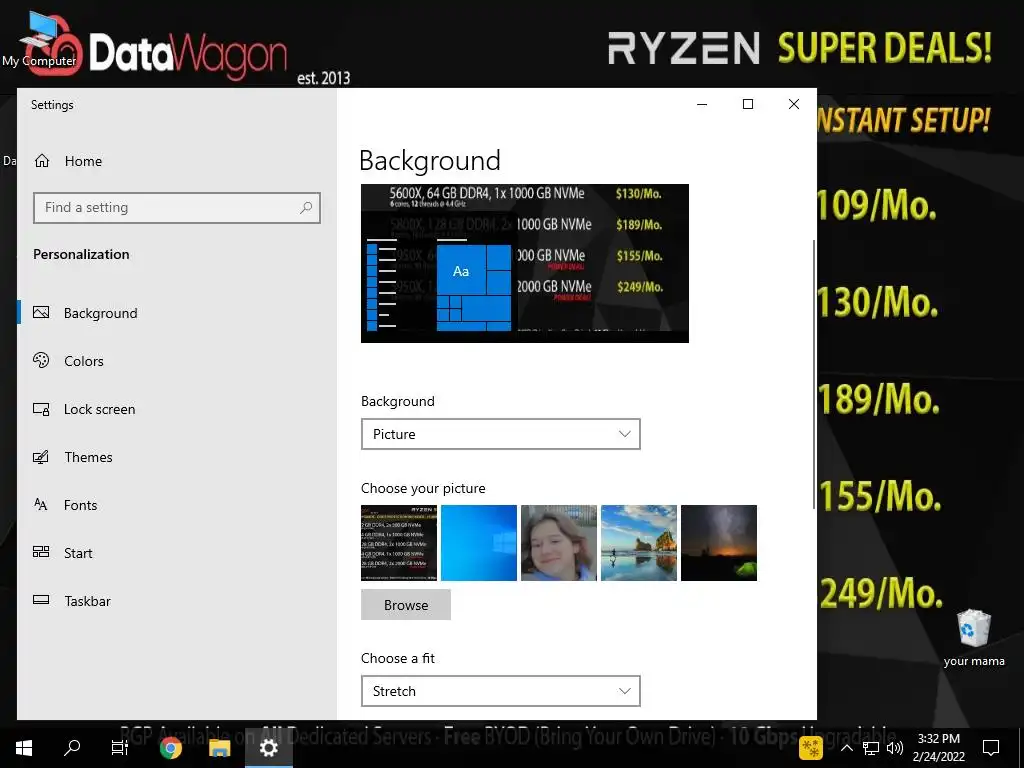1024x768 pixels.
Task: Show hidden tray icons chevron
Action: click(846, 748)
